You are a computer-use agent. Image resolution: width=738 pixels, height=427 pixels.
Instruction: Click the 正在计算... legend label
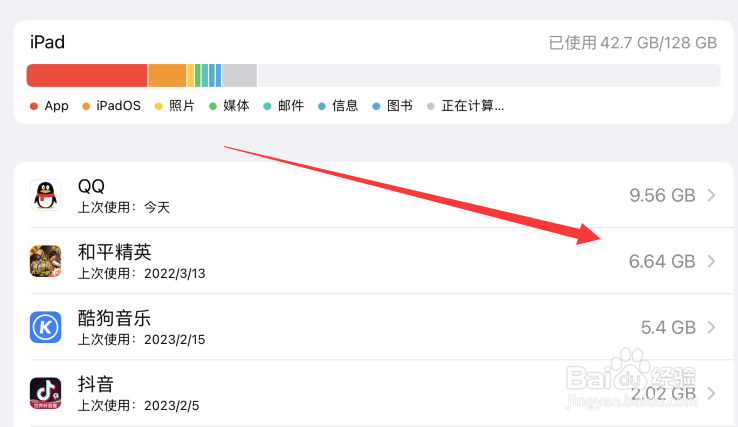[x=473, y=106]
